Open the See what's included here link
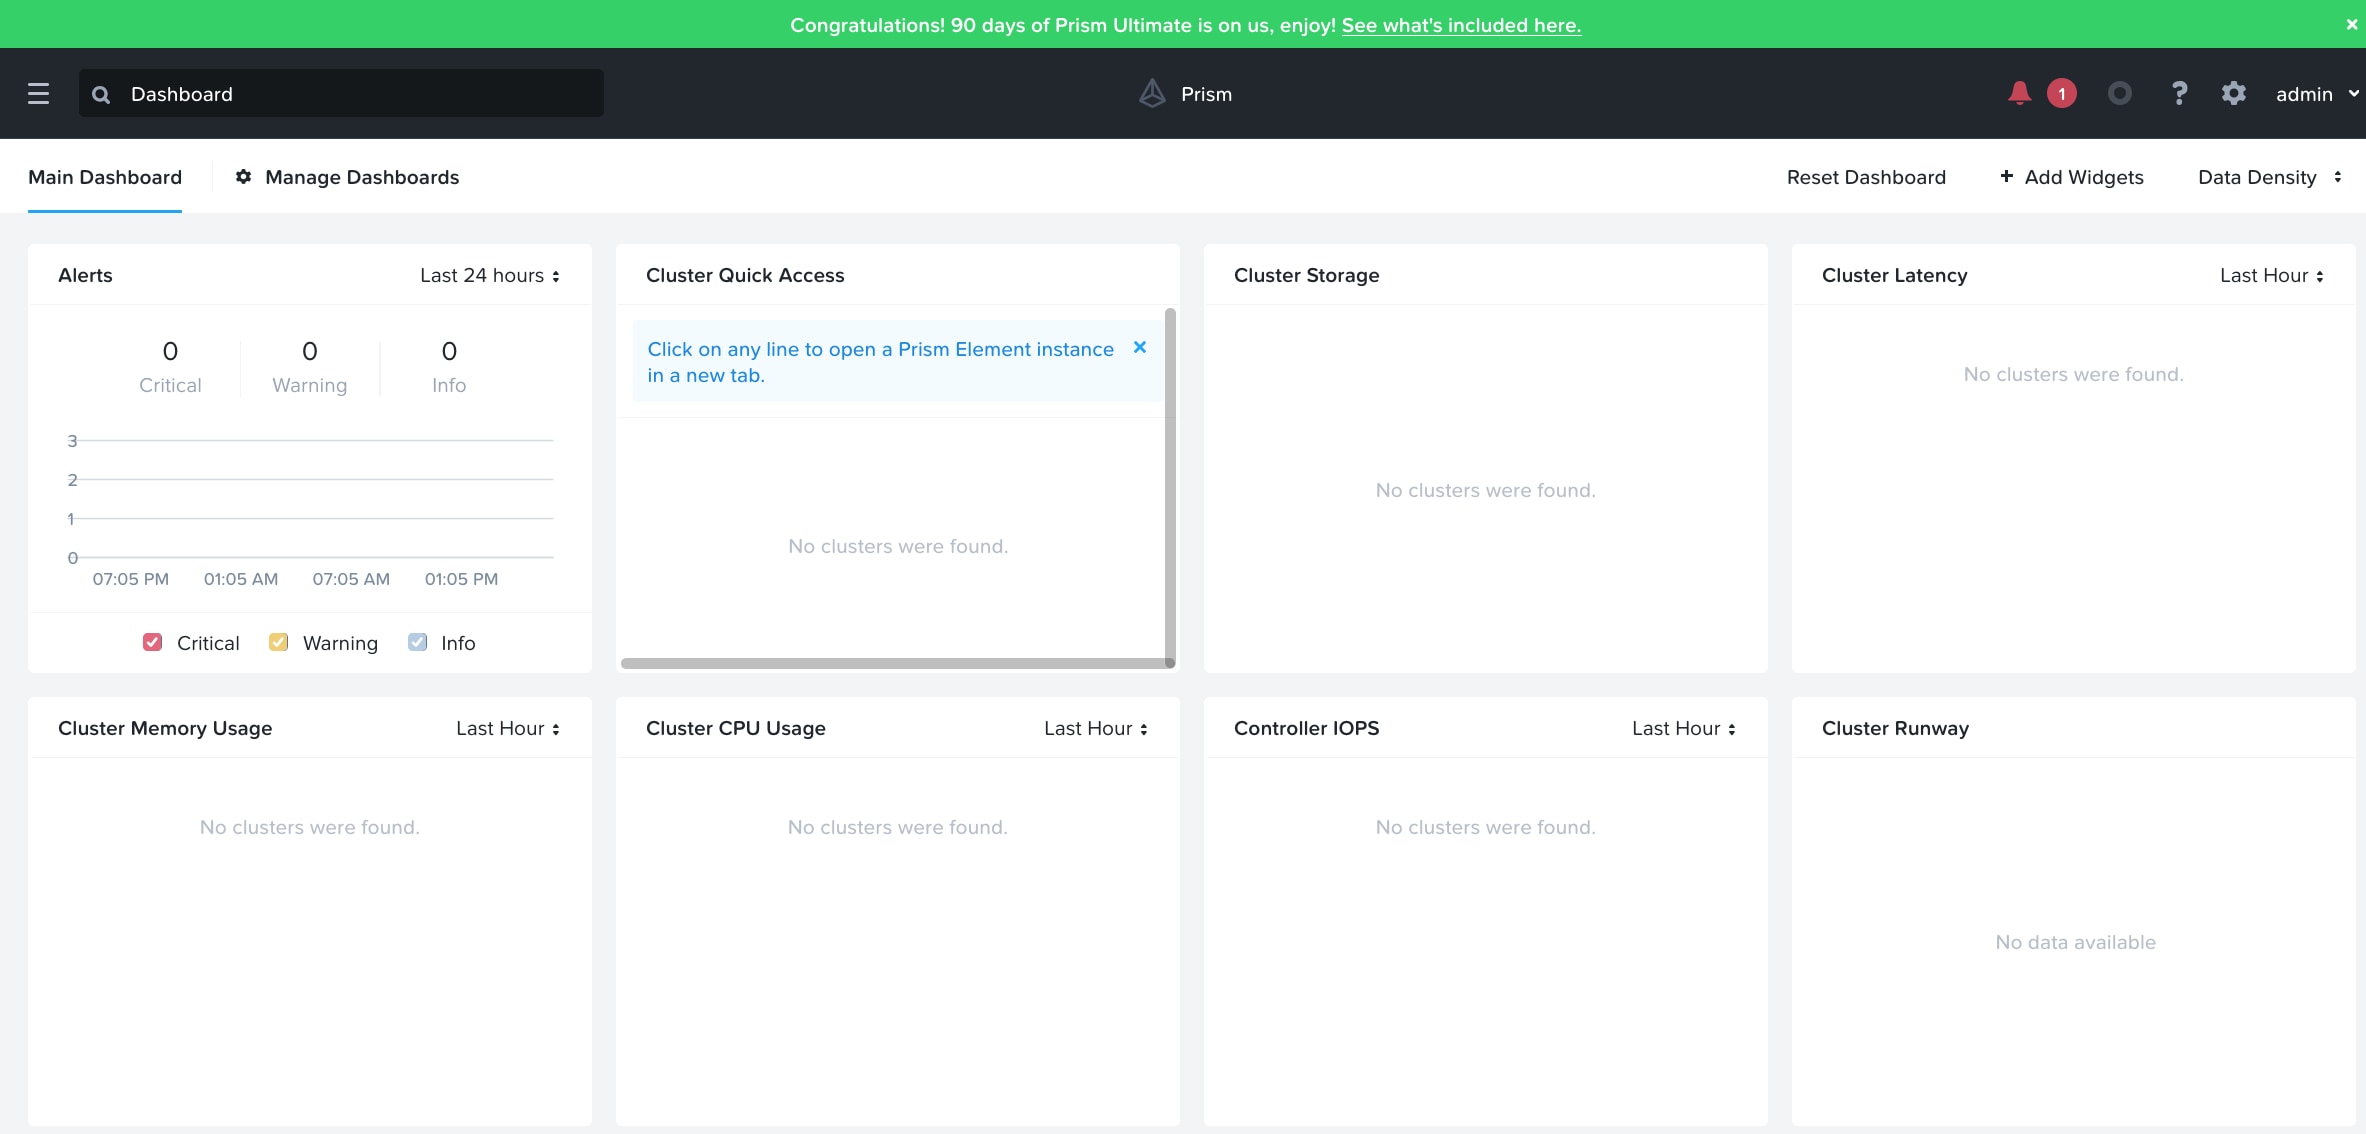Viewport: 2366px width, 1134px height. click(1461, 25)
